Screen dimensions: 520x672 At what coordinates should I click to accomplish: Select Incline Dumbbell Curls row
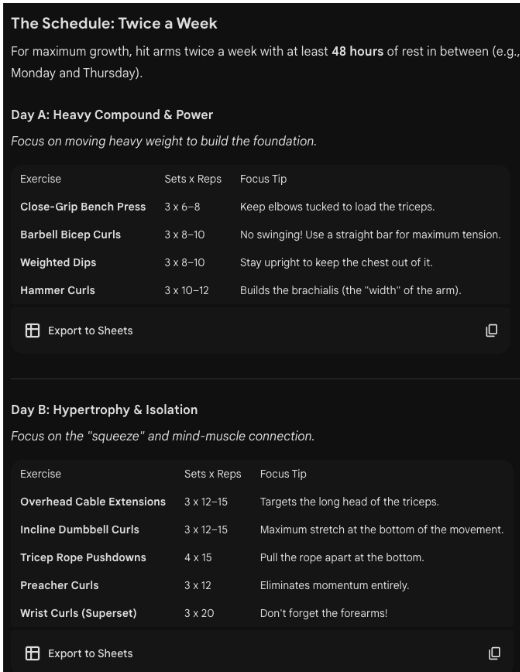click(x=262, y=529)
